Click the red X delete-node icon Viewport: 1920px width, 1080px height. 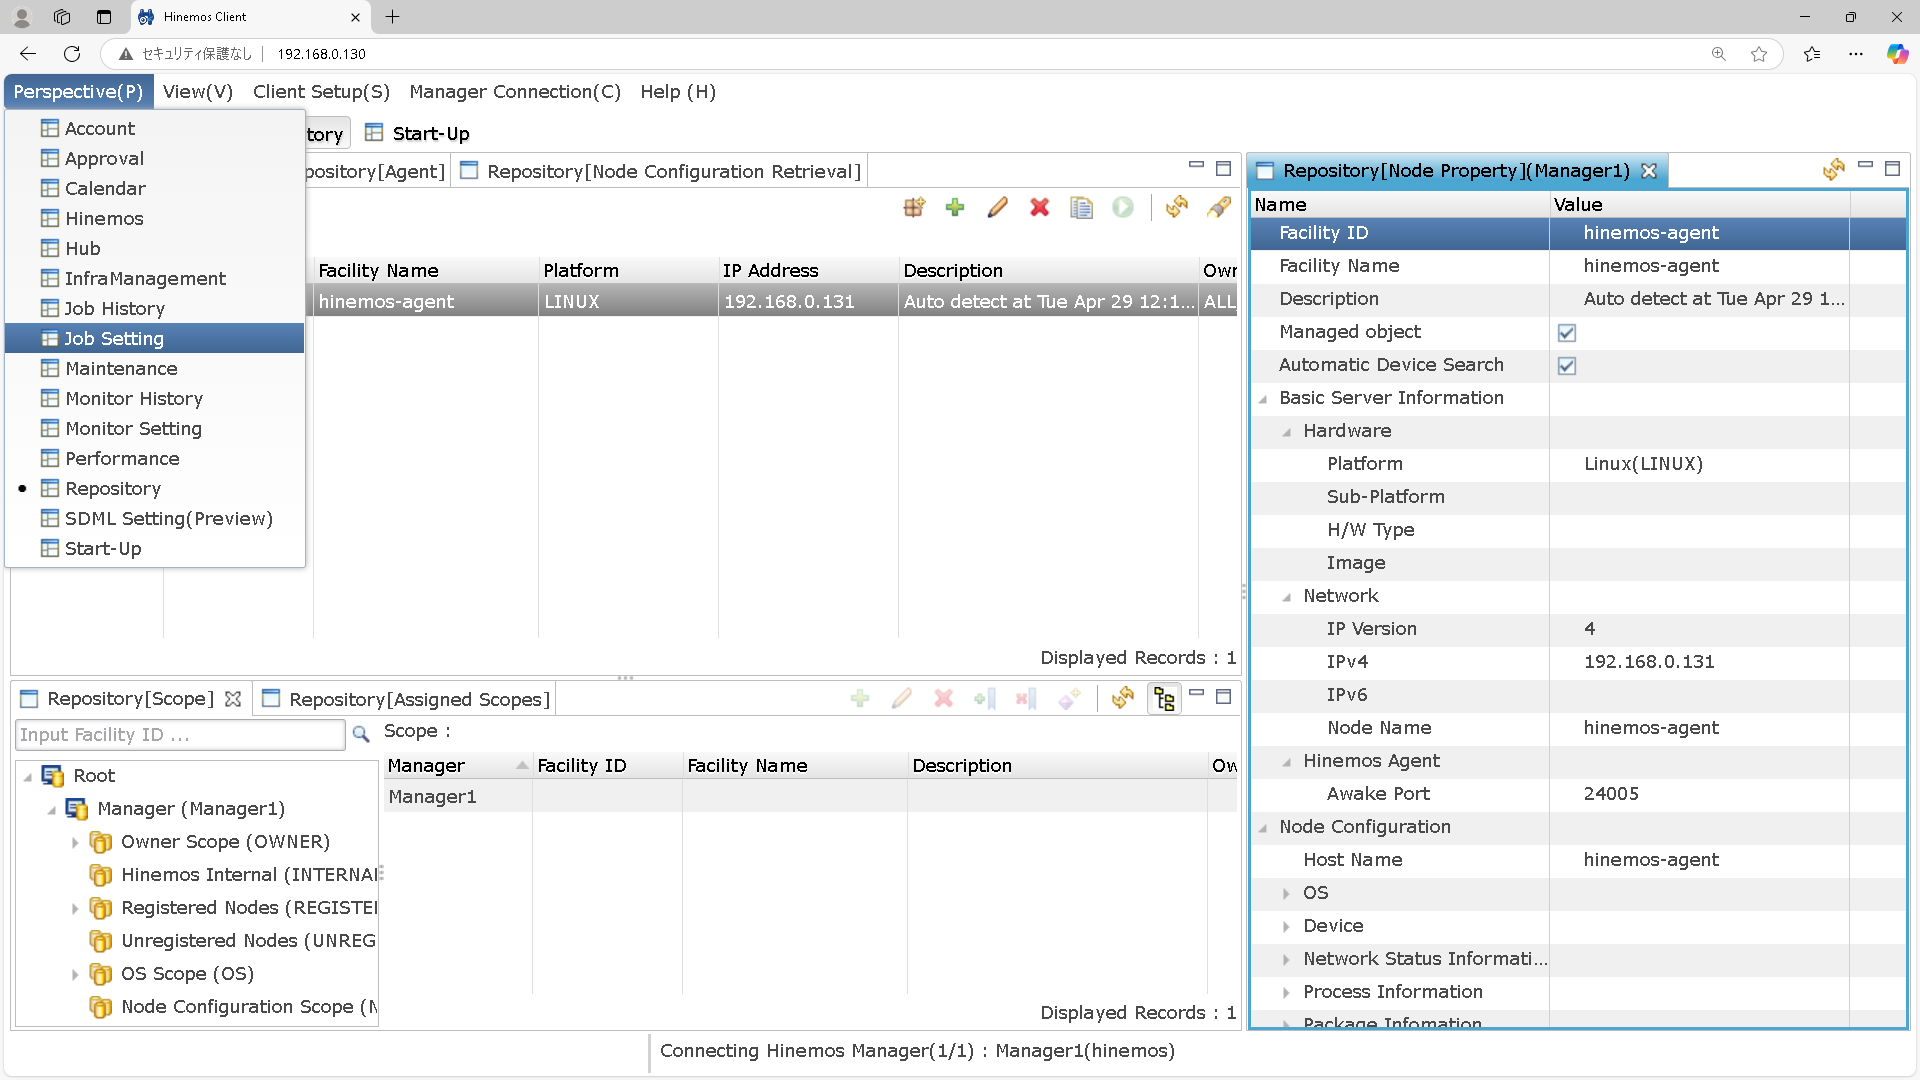(1040, 207)
